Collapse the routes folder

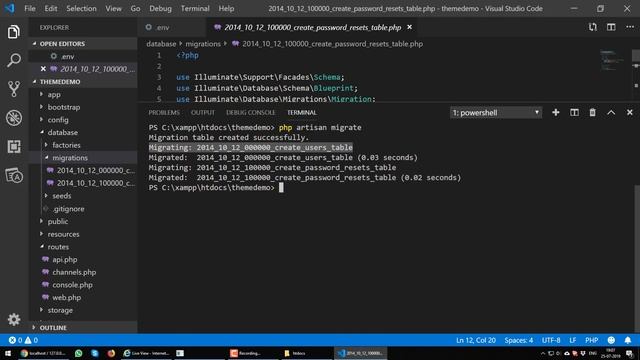pyautogui.click(x=58, y=247)
